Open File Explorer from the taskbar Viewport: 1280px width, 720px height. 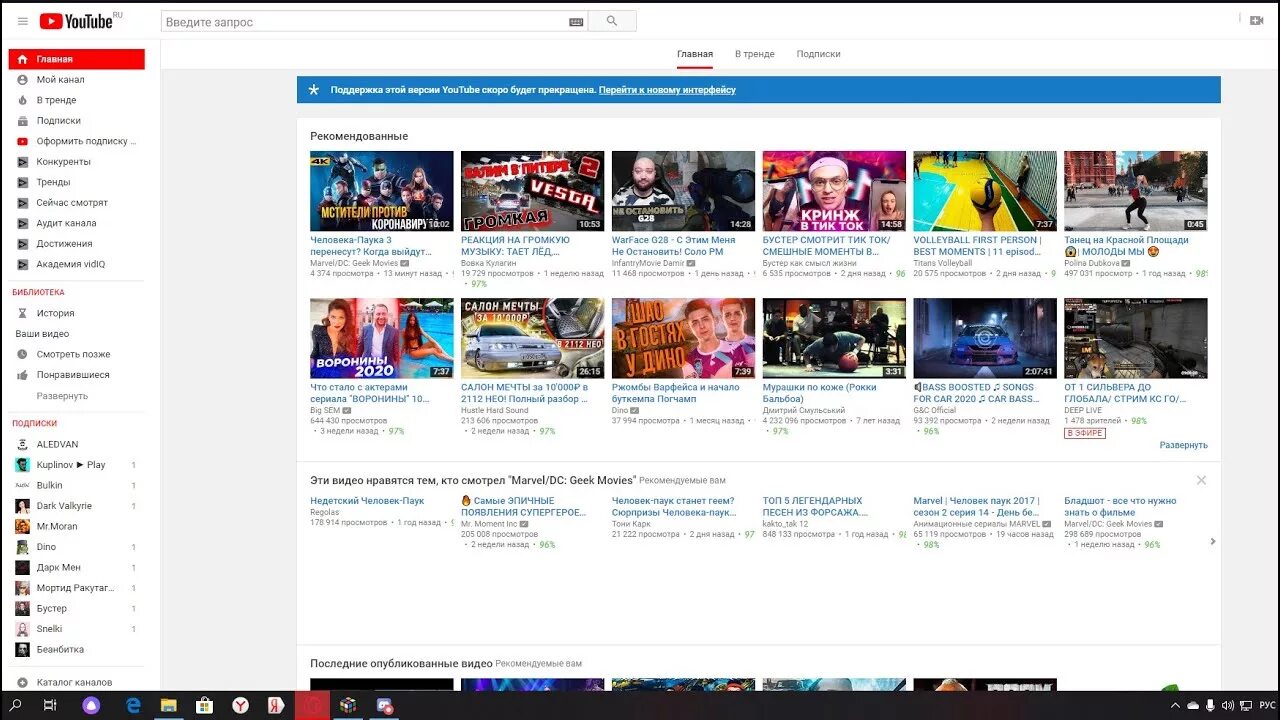[x=168, y=705]
